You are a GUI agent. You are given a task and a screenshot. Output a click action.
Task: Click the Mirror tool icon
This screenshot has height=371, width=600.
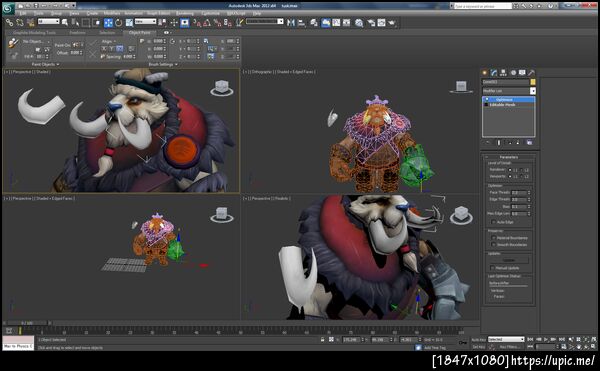coord(291,23)
